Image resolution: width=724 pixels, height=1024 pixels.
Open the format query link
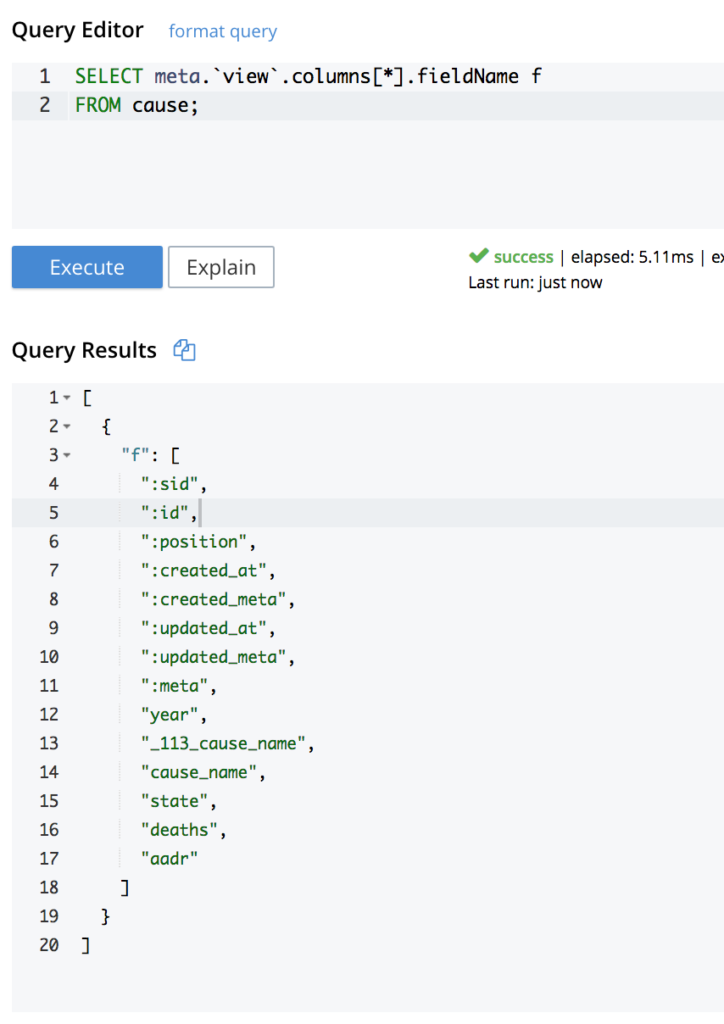222,31
